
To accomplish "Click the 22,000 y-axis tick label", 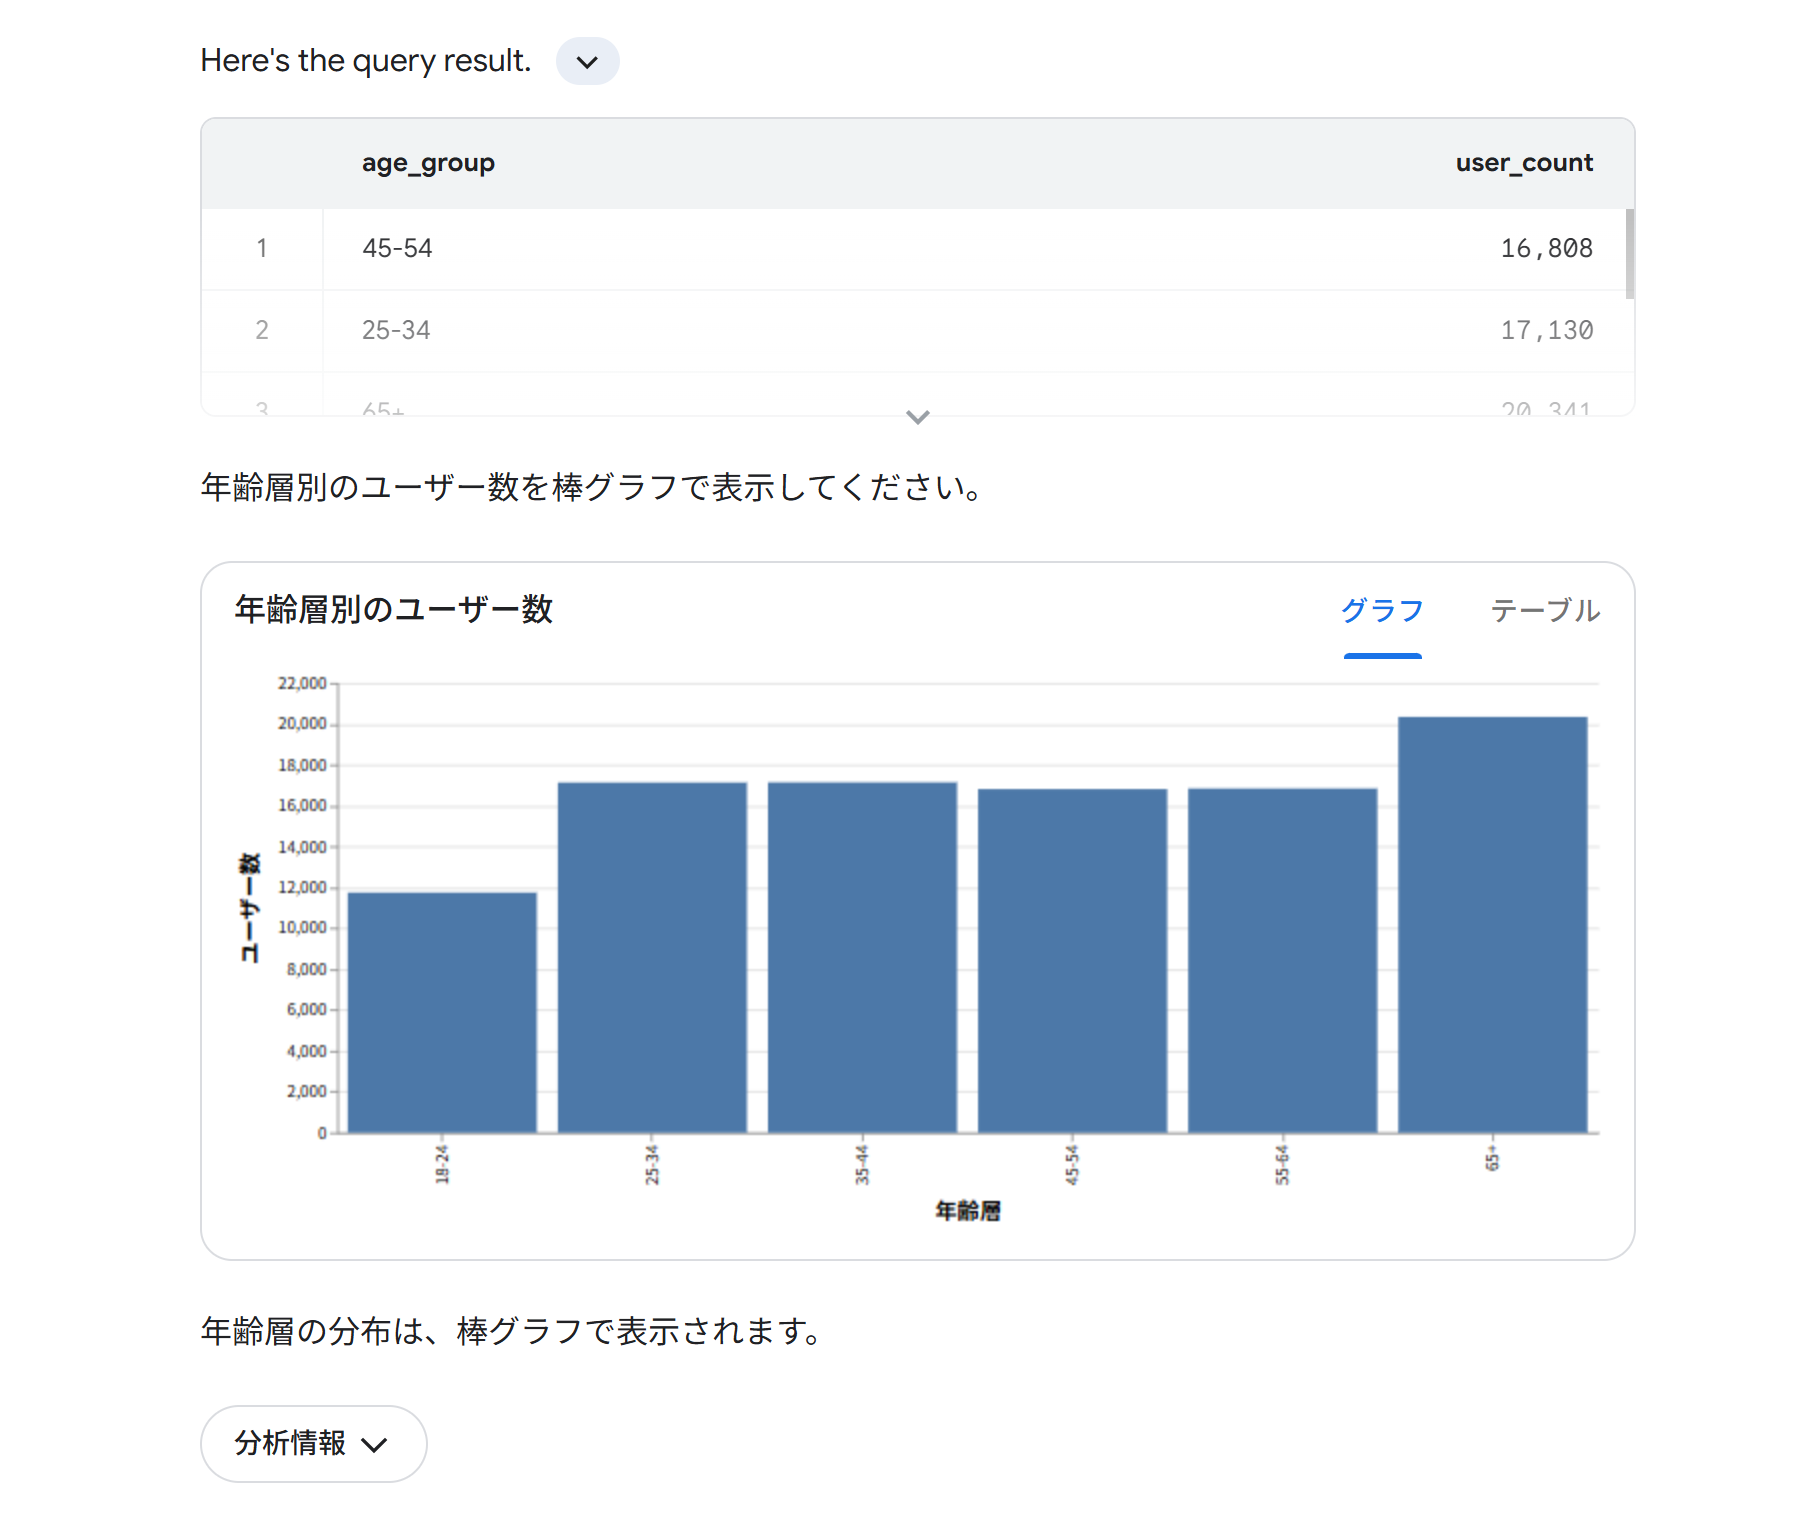I will pos(302,683).
